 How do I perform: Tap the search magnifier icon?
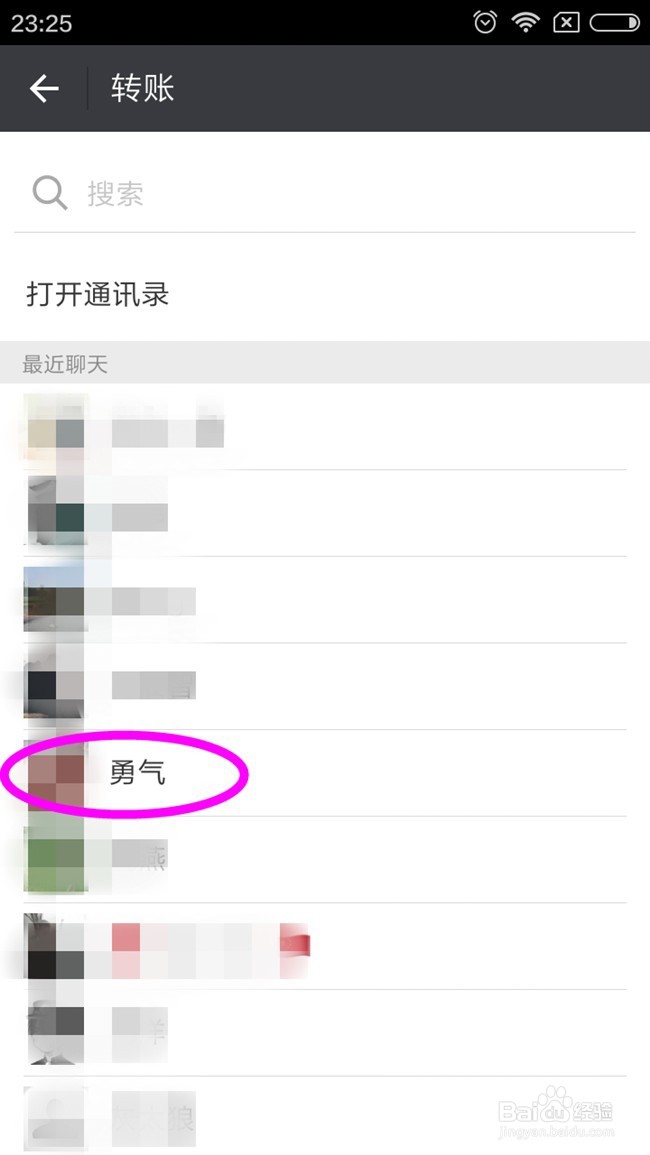pyautogui.click(x=49, y=193)
